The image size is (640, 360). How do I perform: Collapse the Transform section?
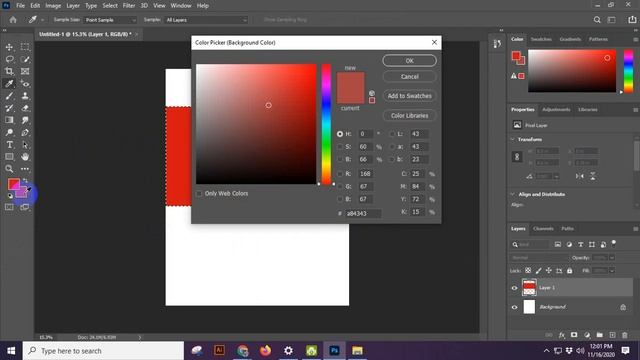(513, 140)
